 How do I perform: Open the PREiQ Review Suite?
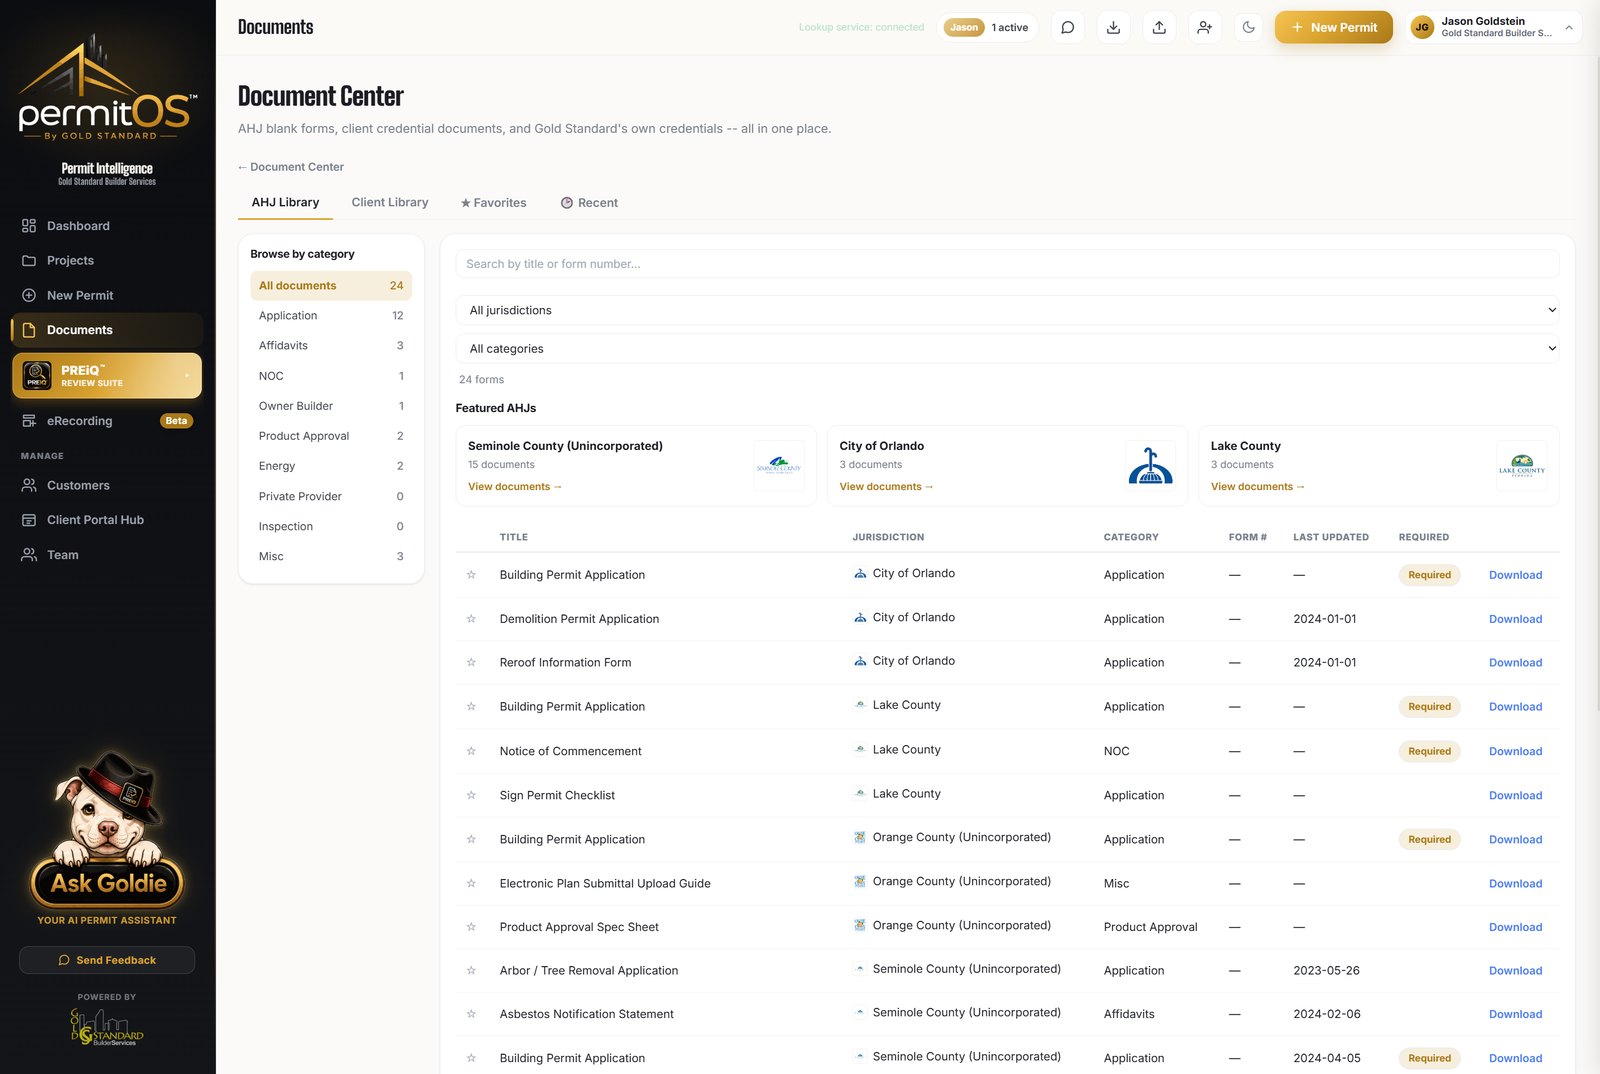pos(107,376)
